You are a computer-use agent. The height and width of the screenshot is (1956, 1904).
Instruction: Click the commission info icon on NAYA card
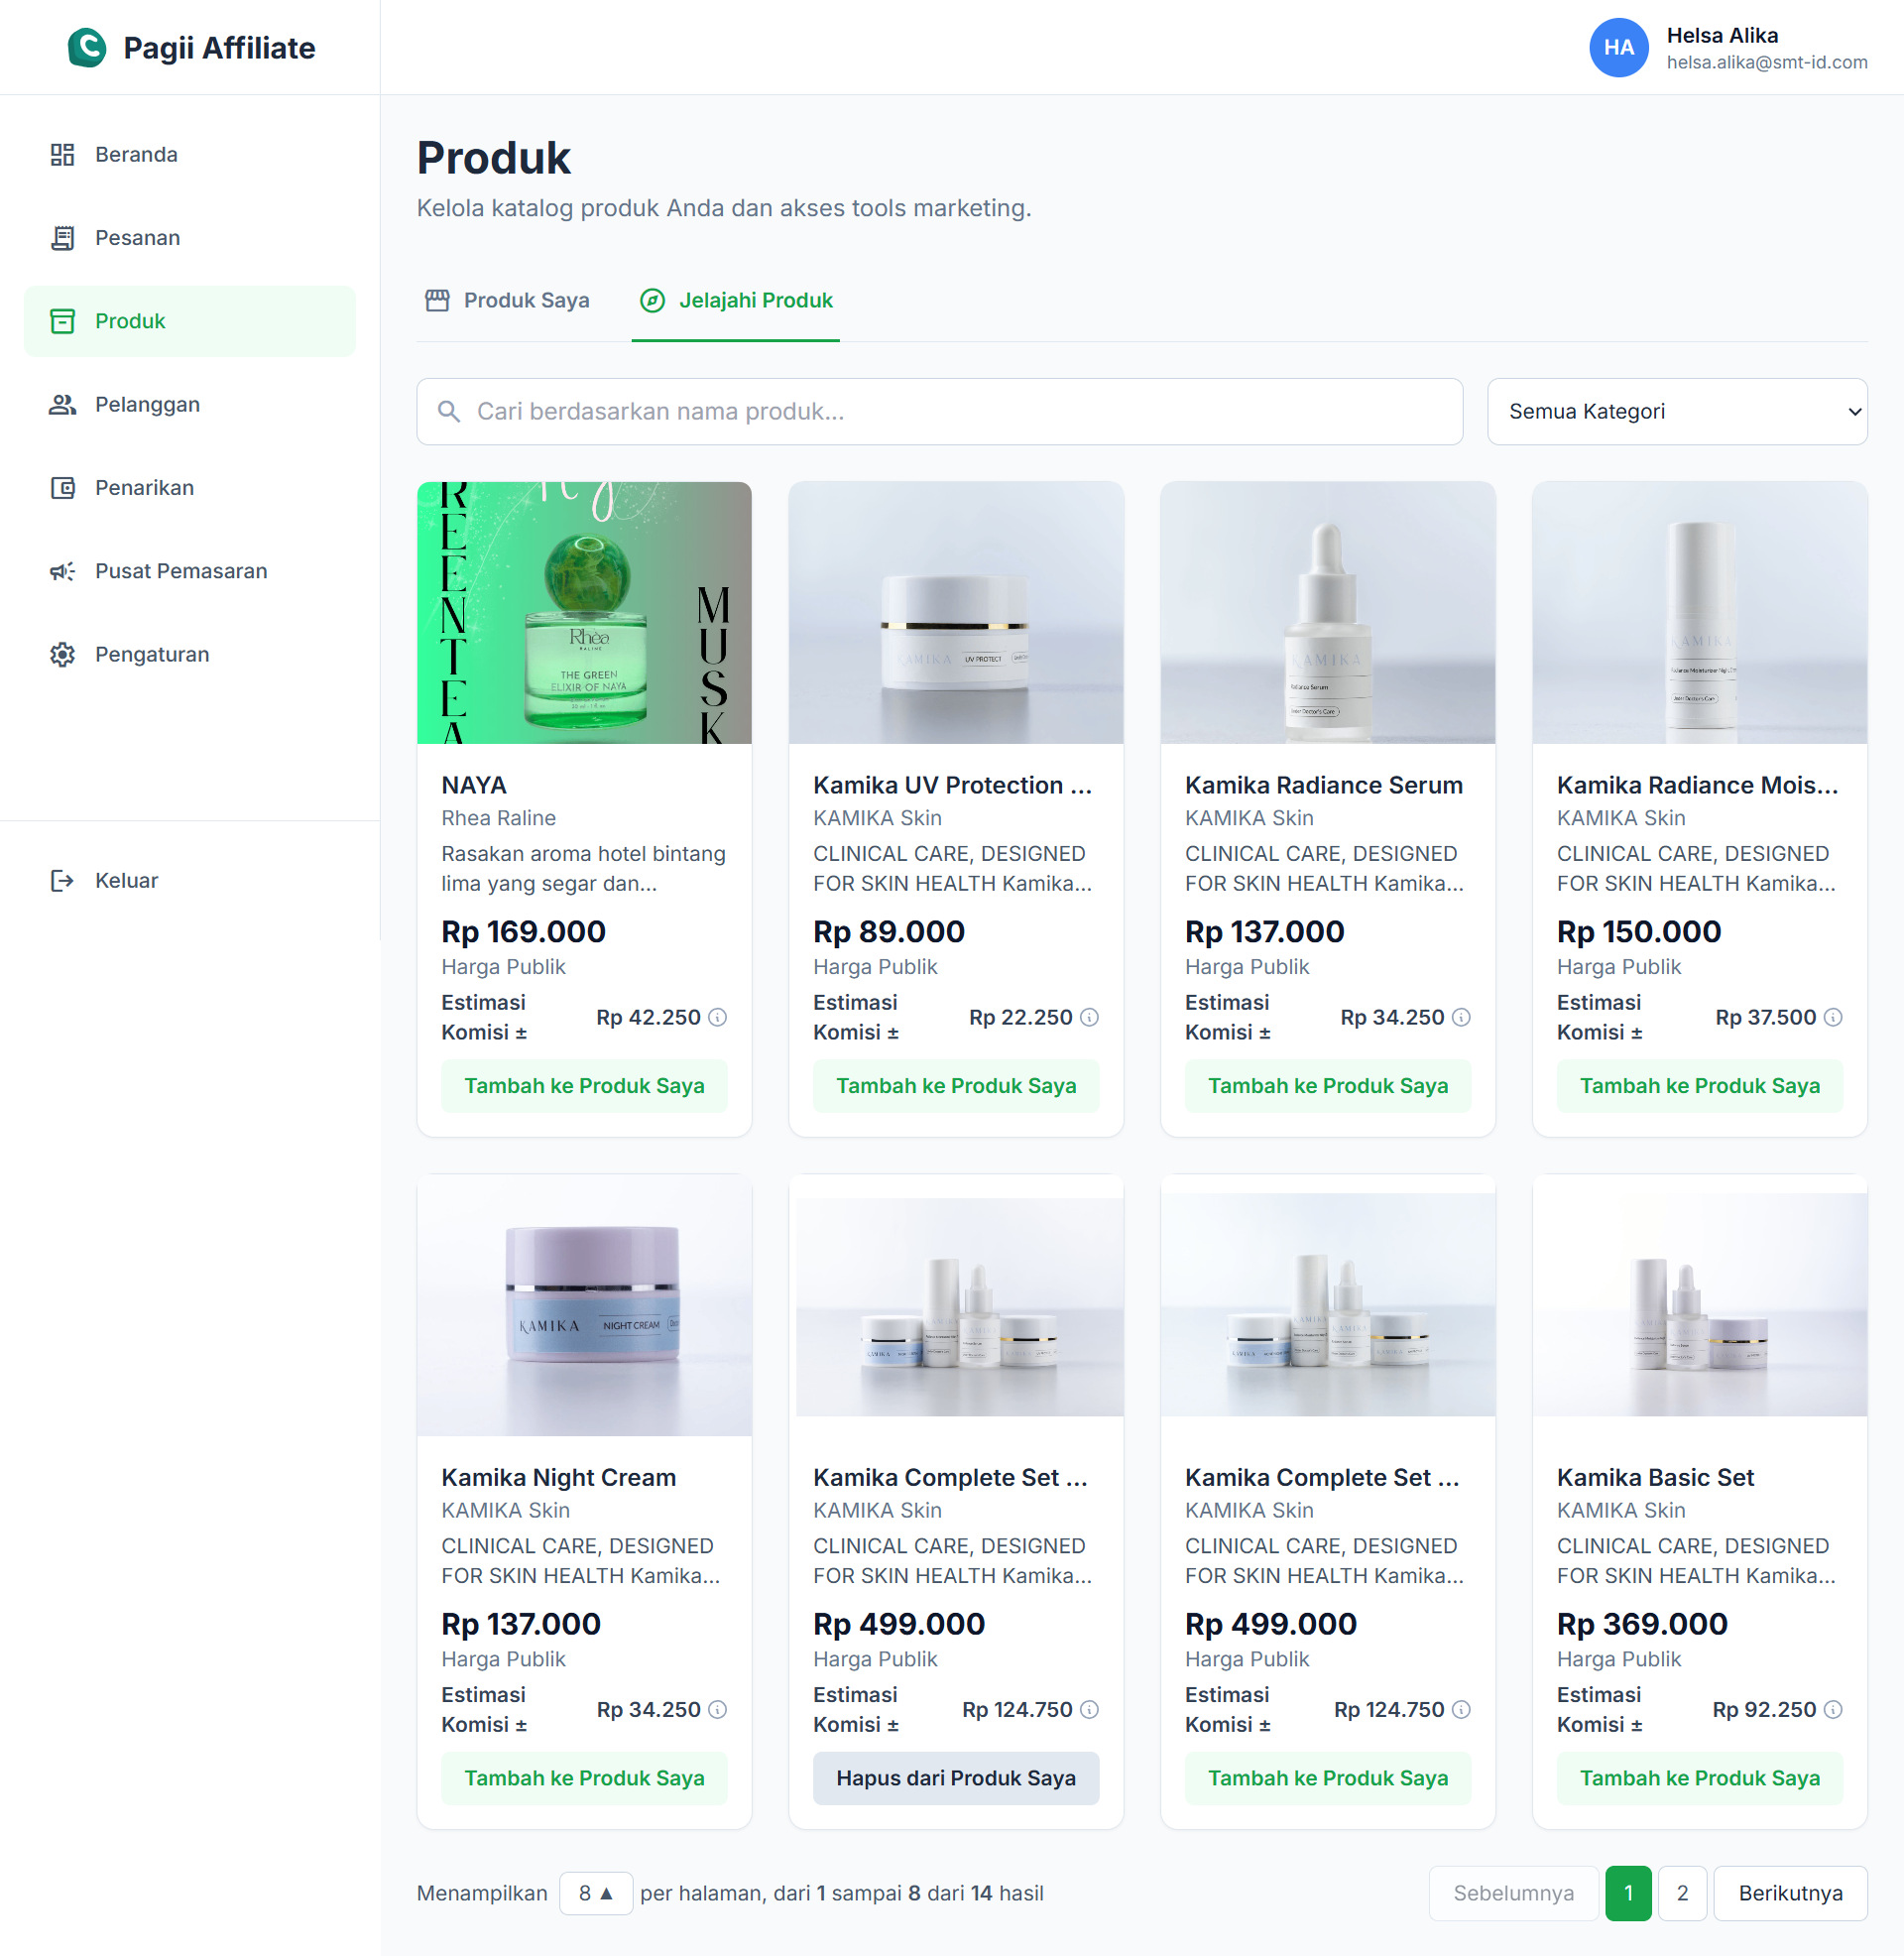tap(718, 1017)
